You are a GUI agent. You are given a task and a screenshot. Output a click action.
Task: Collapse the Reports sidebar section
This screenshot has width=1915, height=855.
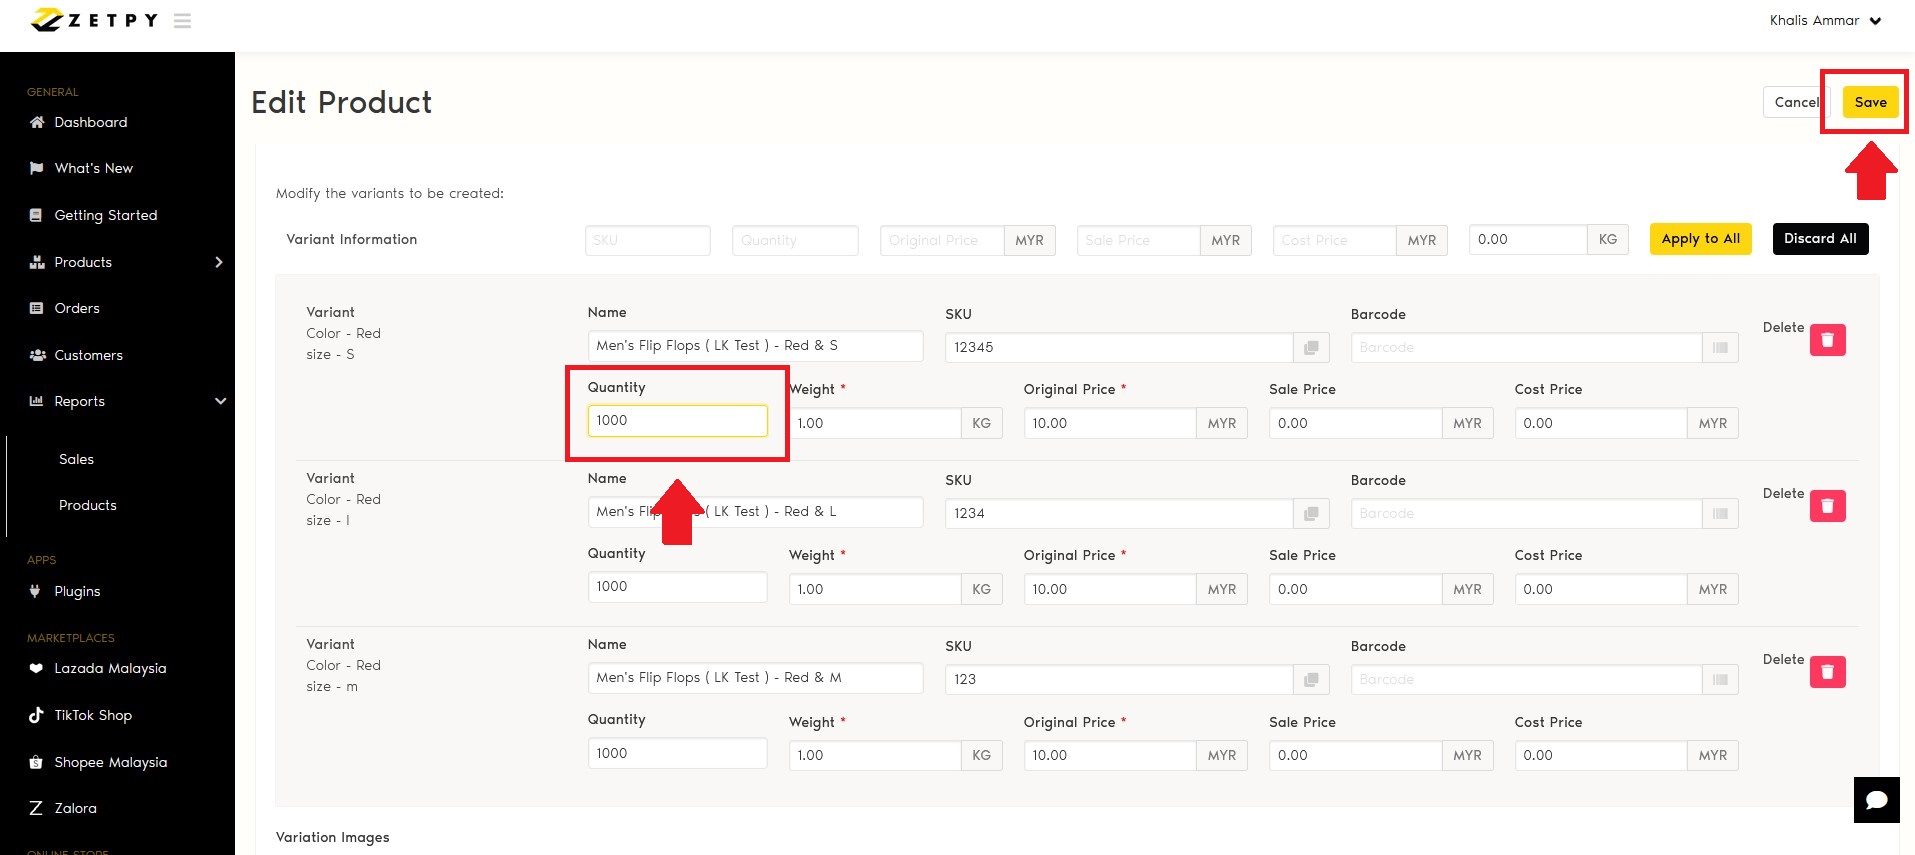[x=220, y=401]
